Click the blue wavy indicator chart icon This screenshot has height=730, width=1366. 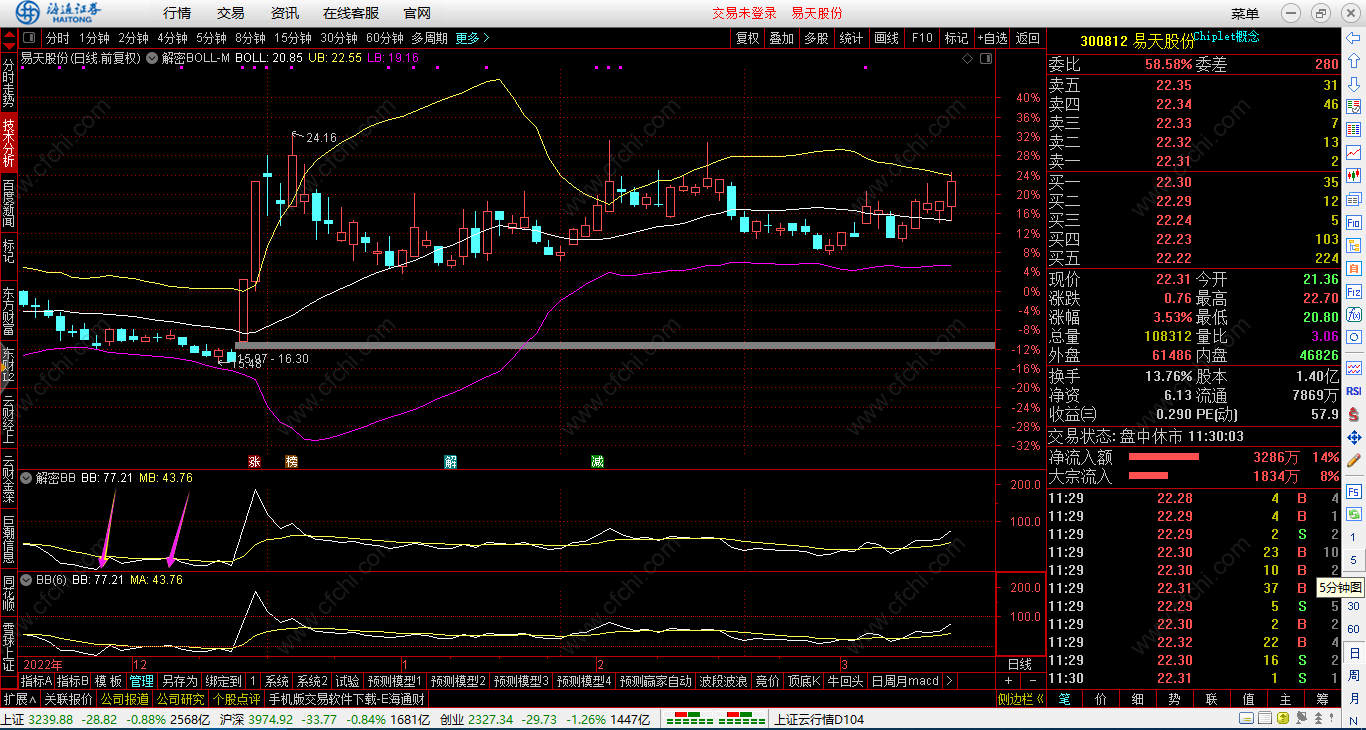[x=1353, y=367]
